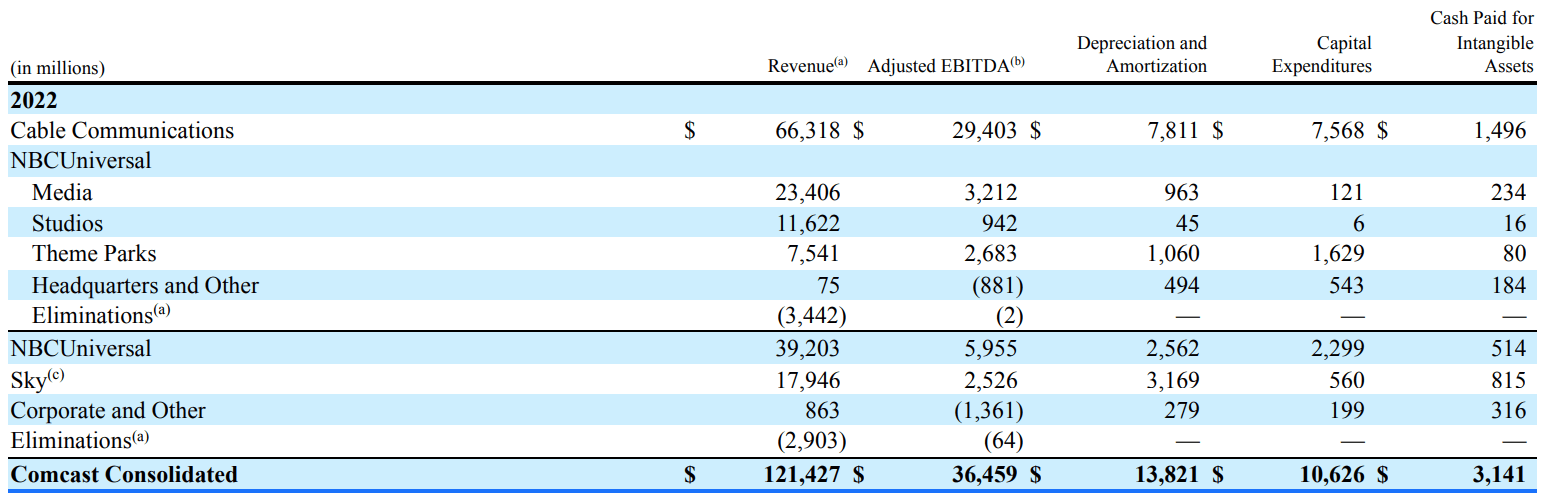Select Theme Parks revenue 7,541
The image size is (1544, 504).
(x=813, y=254)
